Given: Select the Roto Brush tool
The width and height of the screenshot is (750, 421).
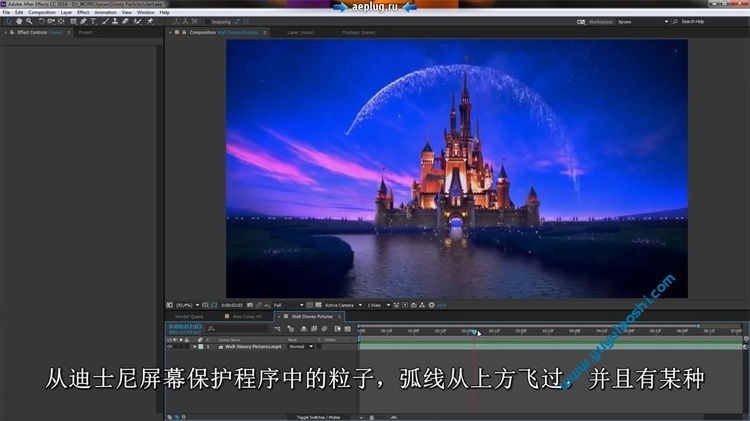Looking at the screenshot, I should pos(138,22).
